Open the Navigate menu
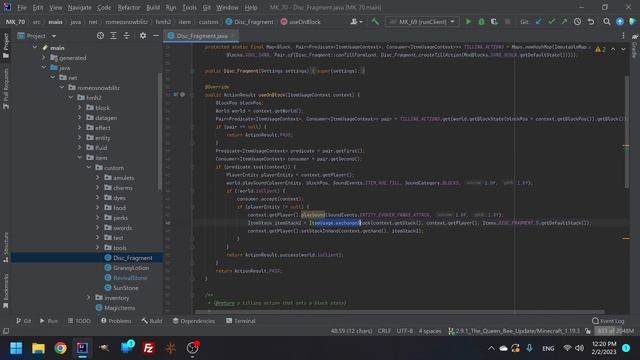Viewport: 640px width, 360px height. 80,7
